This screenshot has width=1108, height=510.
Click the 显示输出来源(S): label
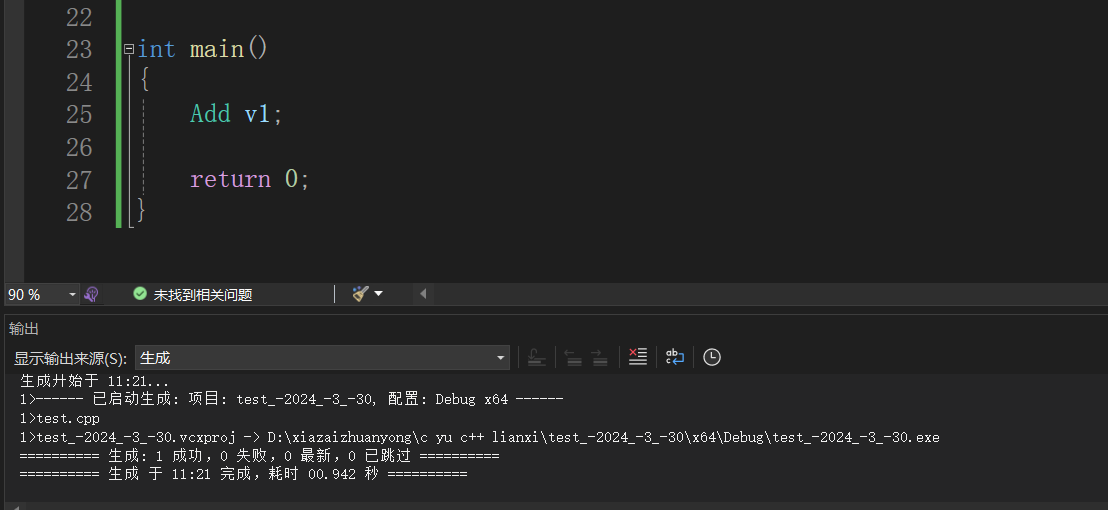pos(71,358)
